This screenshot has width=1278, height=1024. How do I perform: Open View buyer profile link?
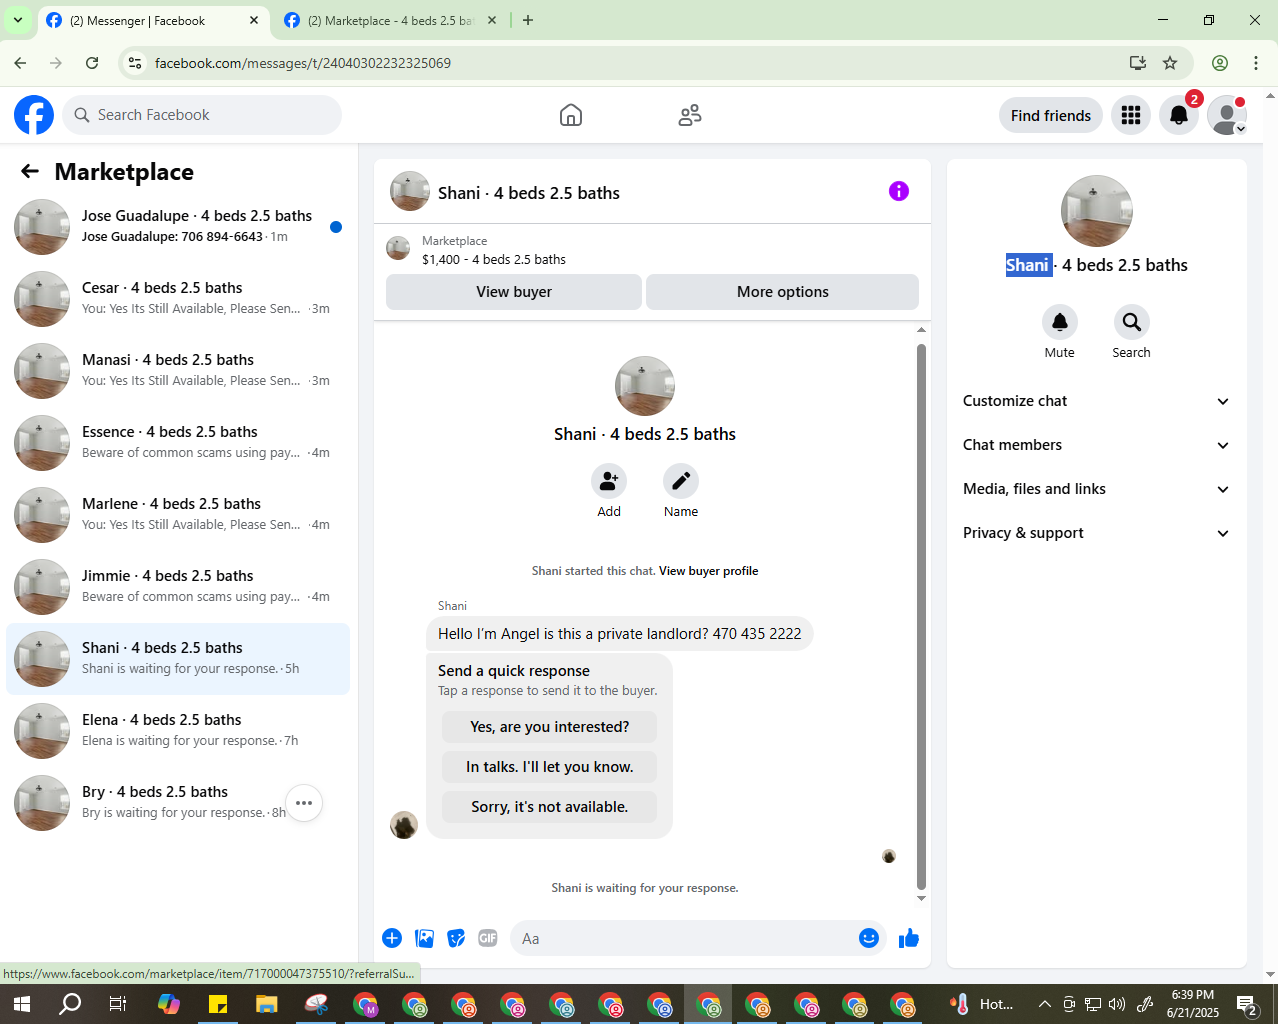click(x=708, y=571)
